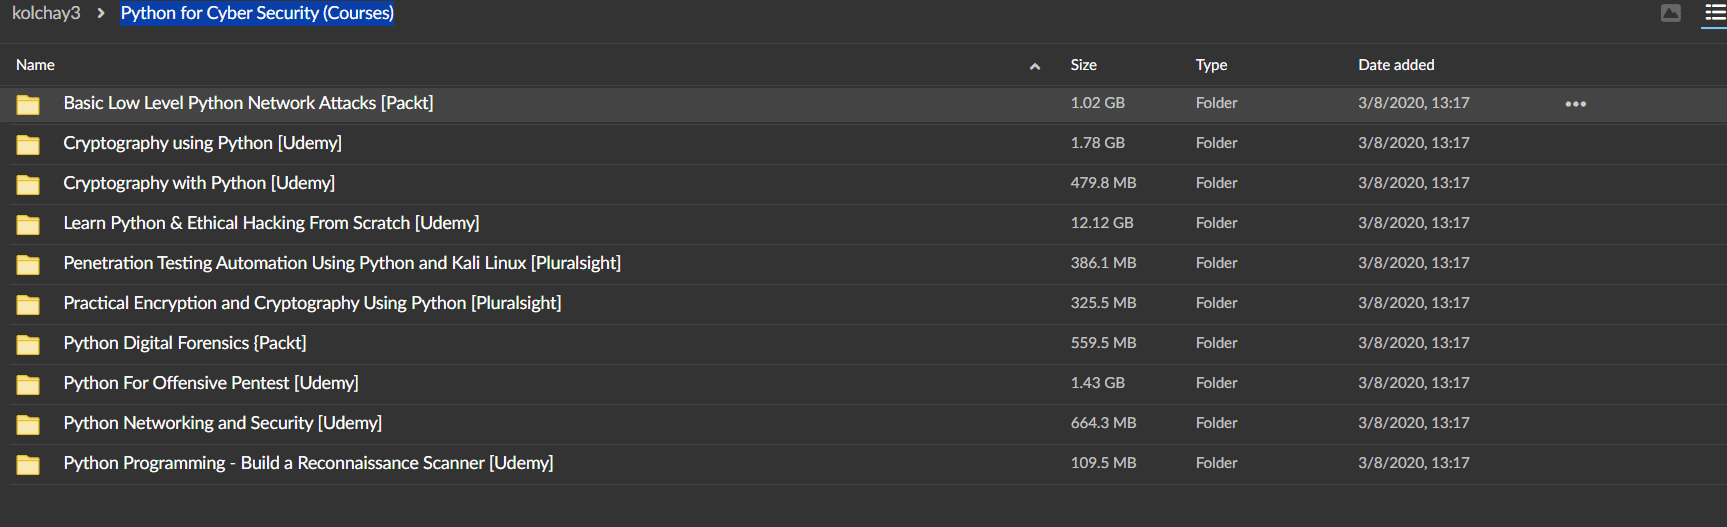This screenshot has height=527, width=1727.
Task: Click the folder icon for Basic Low Level Python Network Attacks
Action: pos(28,104)
